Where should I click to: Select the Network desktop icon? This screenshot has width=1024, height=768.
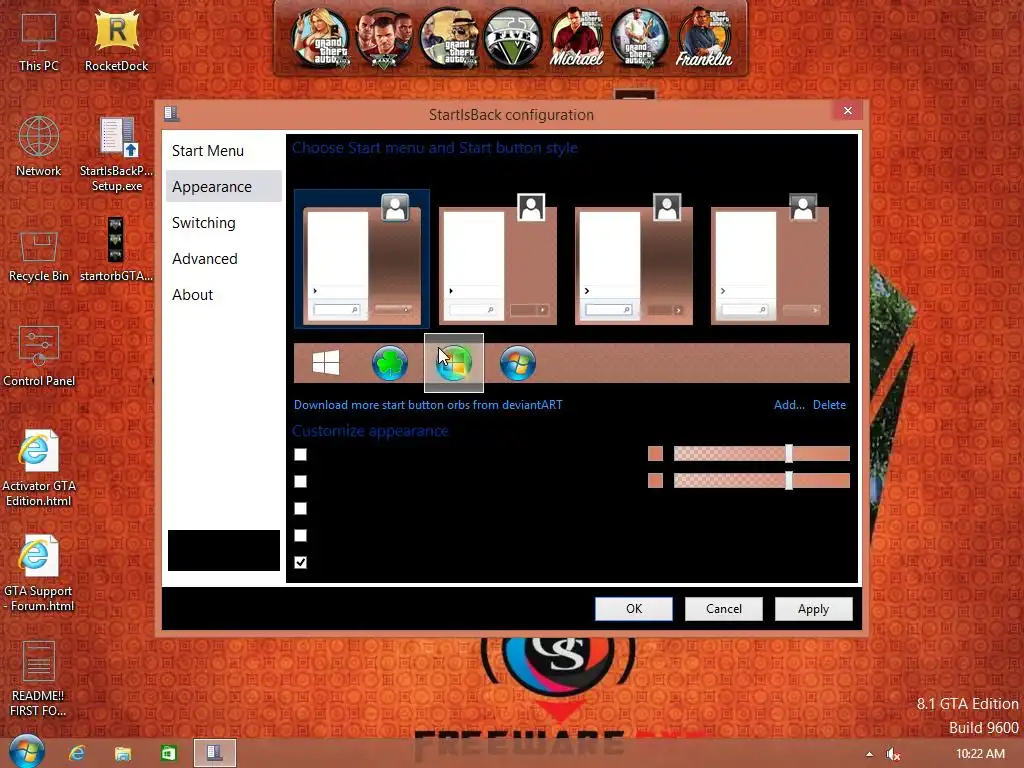[39, 146]
